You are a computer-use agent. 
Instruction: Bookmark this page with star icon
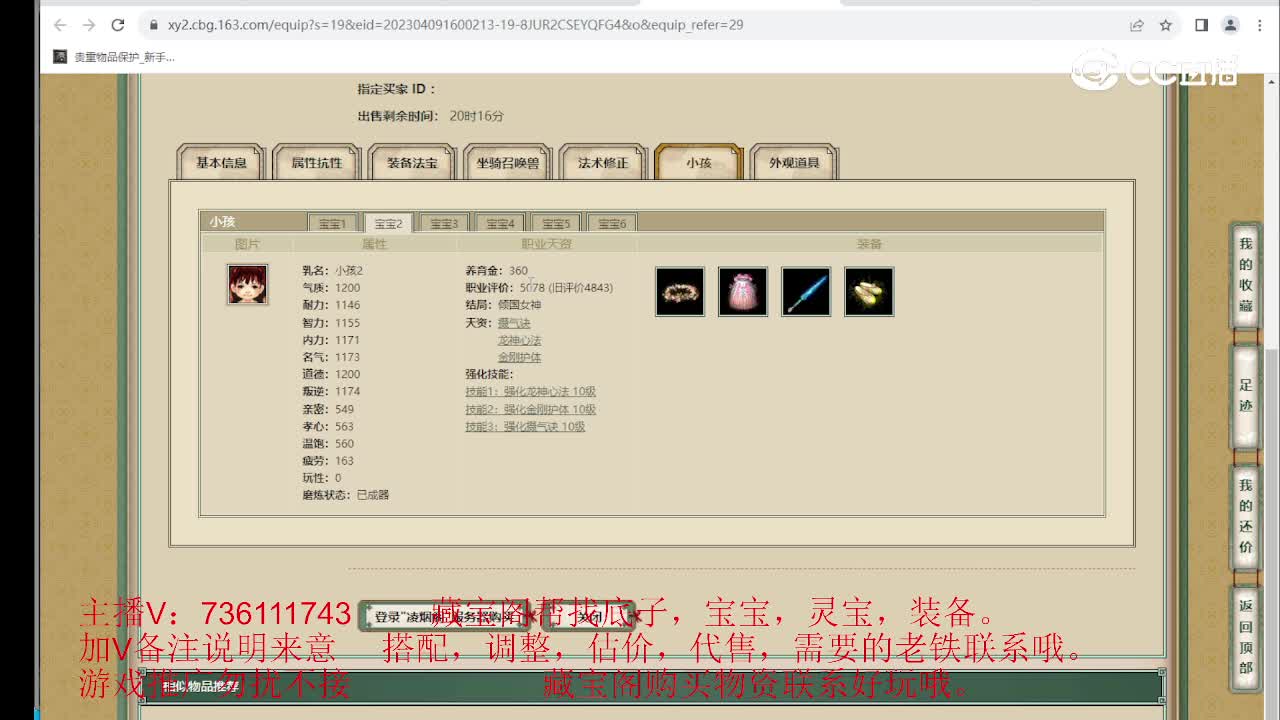(1165, 25)
